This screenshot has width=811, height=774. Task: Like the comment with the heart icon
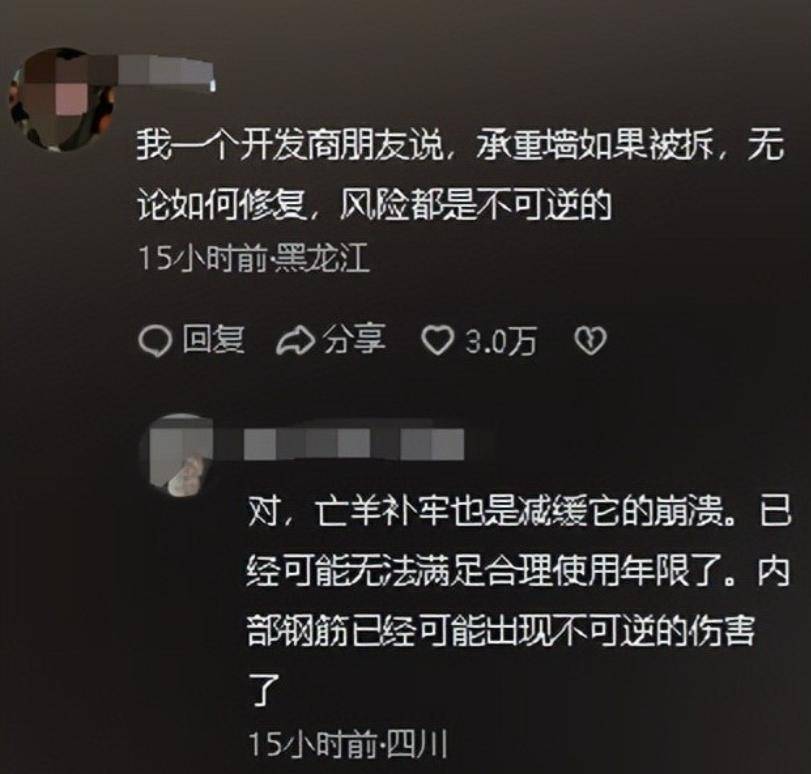click(x=438, y=341)
